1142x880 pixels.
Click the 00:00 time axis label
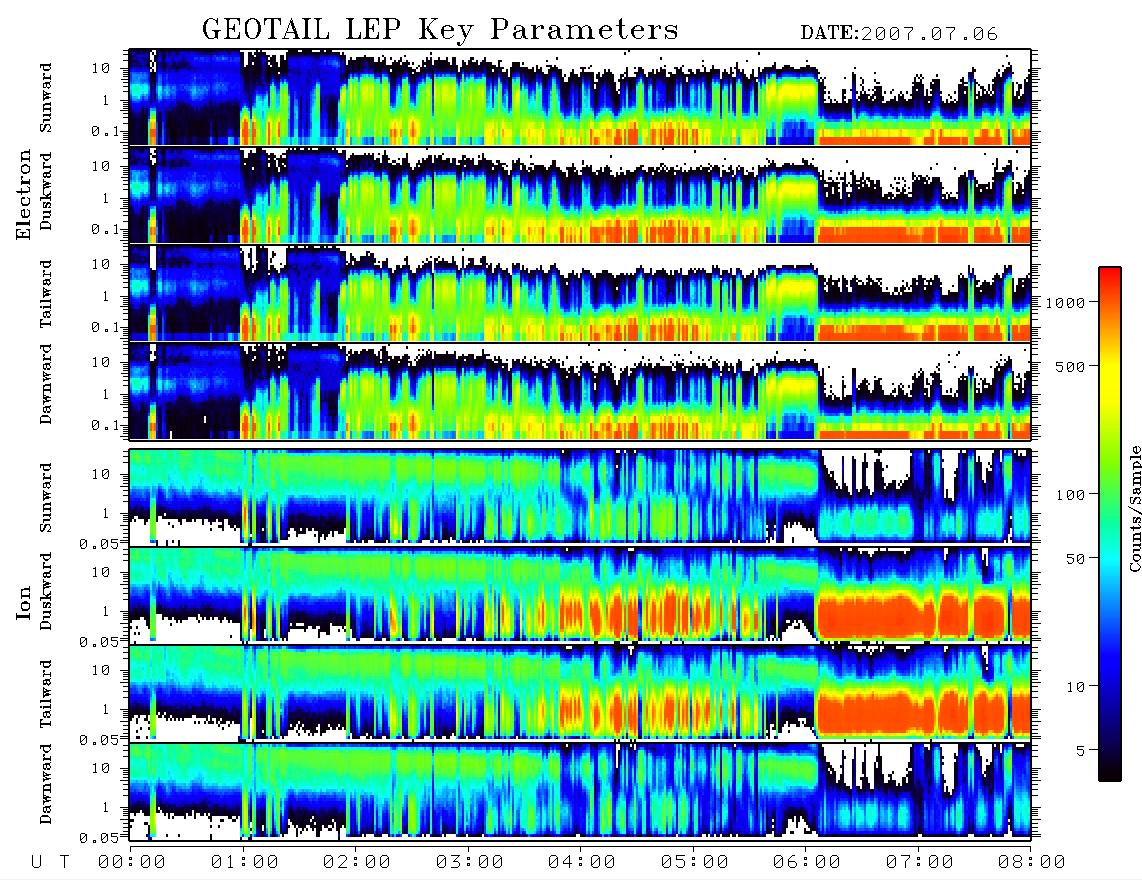click(x=132, y=862)
